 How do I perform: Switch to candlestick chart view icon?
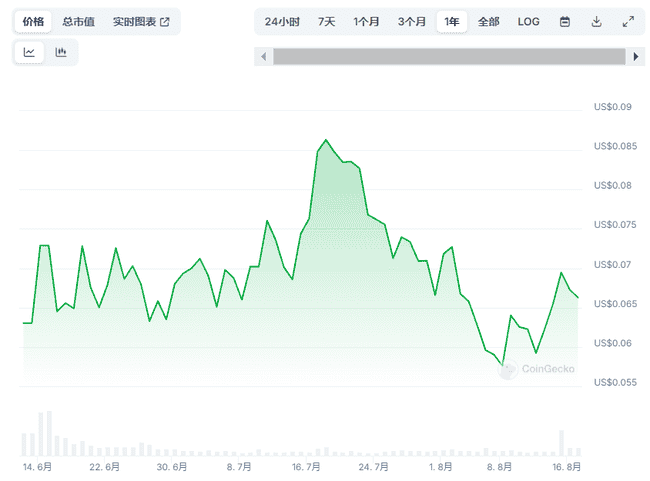pyautogui.click(x=61, y=52)
